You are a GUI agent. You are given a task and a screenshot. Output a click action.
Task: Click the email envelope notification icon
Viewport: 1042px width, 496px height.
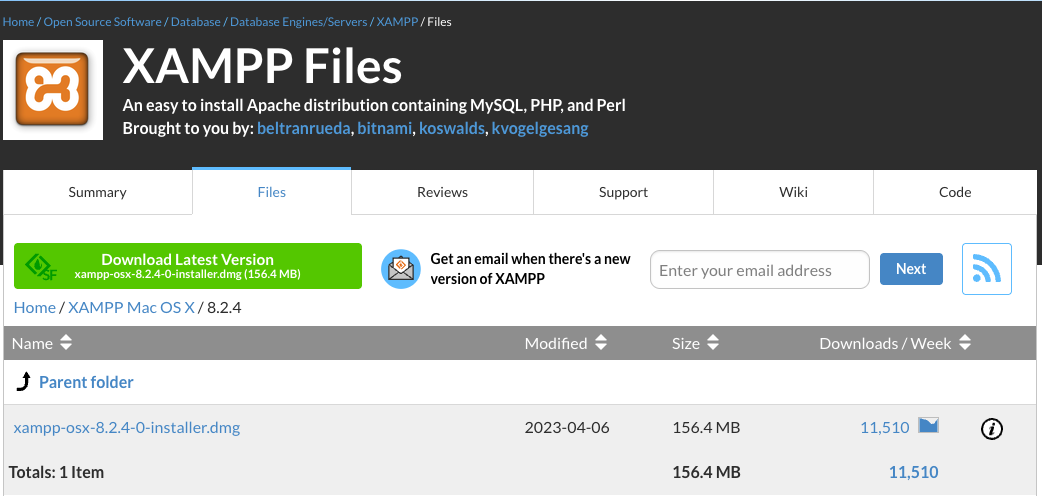click(400, 269)
